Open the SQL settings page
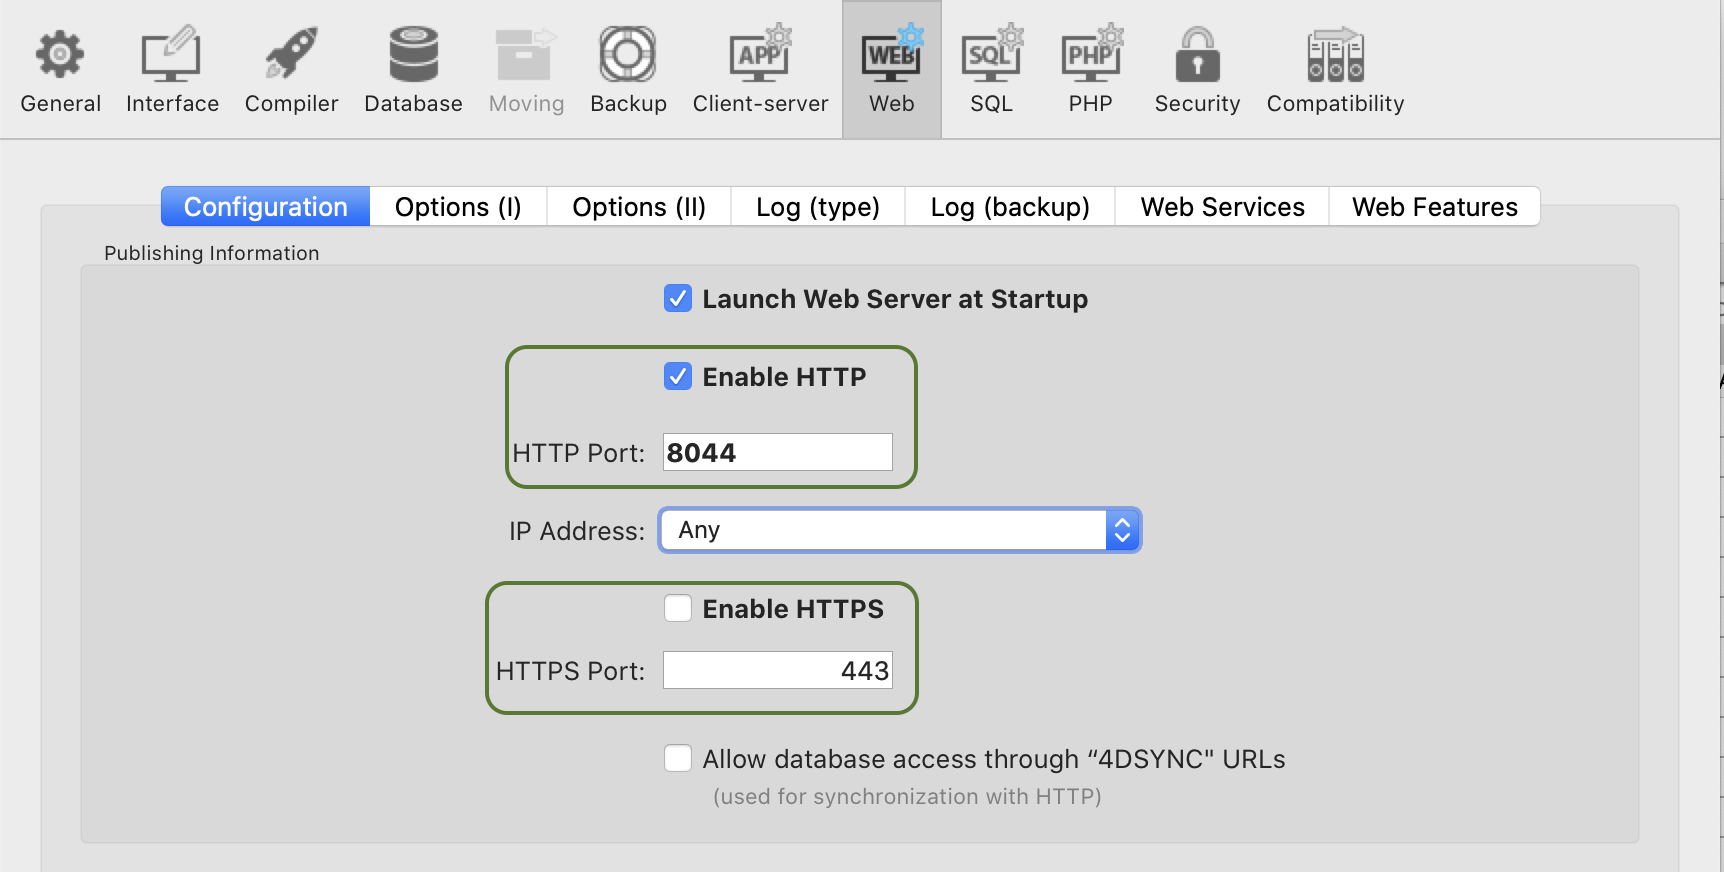1724x872 pixels. coord(991,70)
